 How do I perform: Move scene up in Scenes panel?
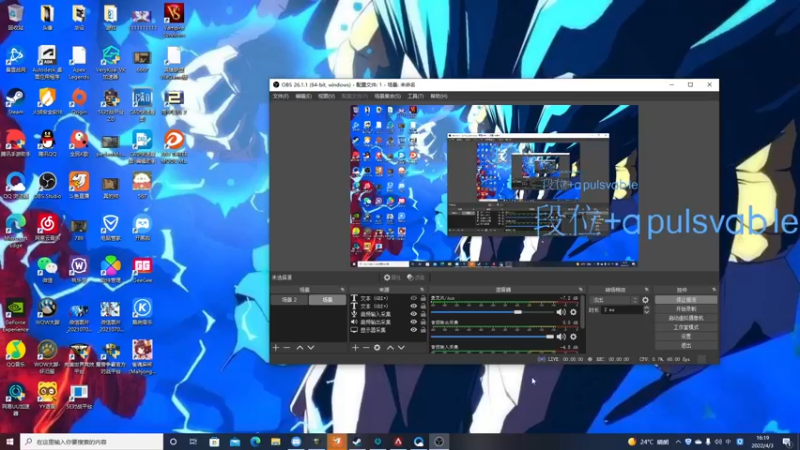[300, 347]
